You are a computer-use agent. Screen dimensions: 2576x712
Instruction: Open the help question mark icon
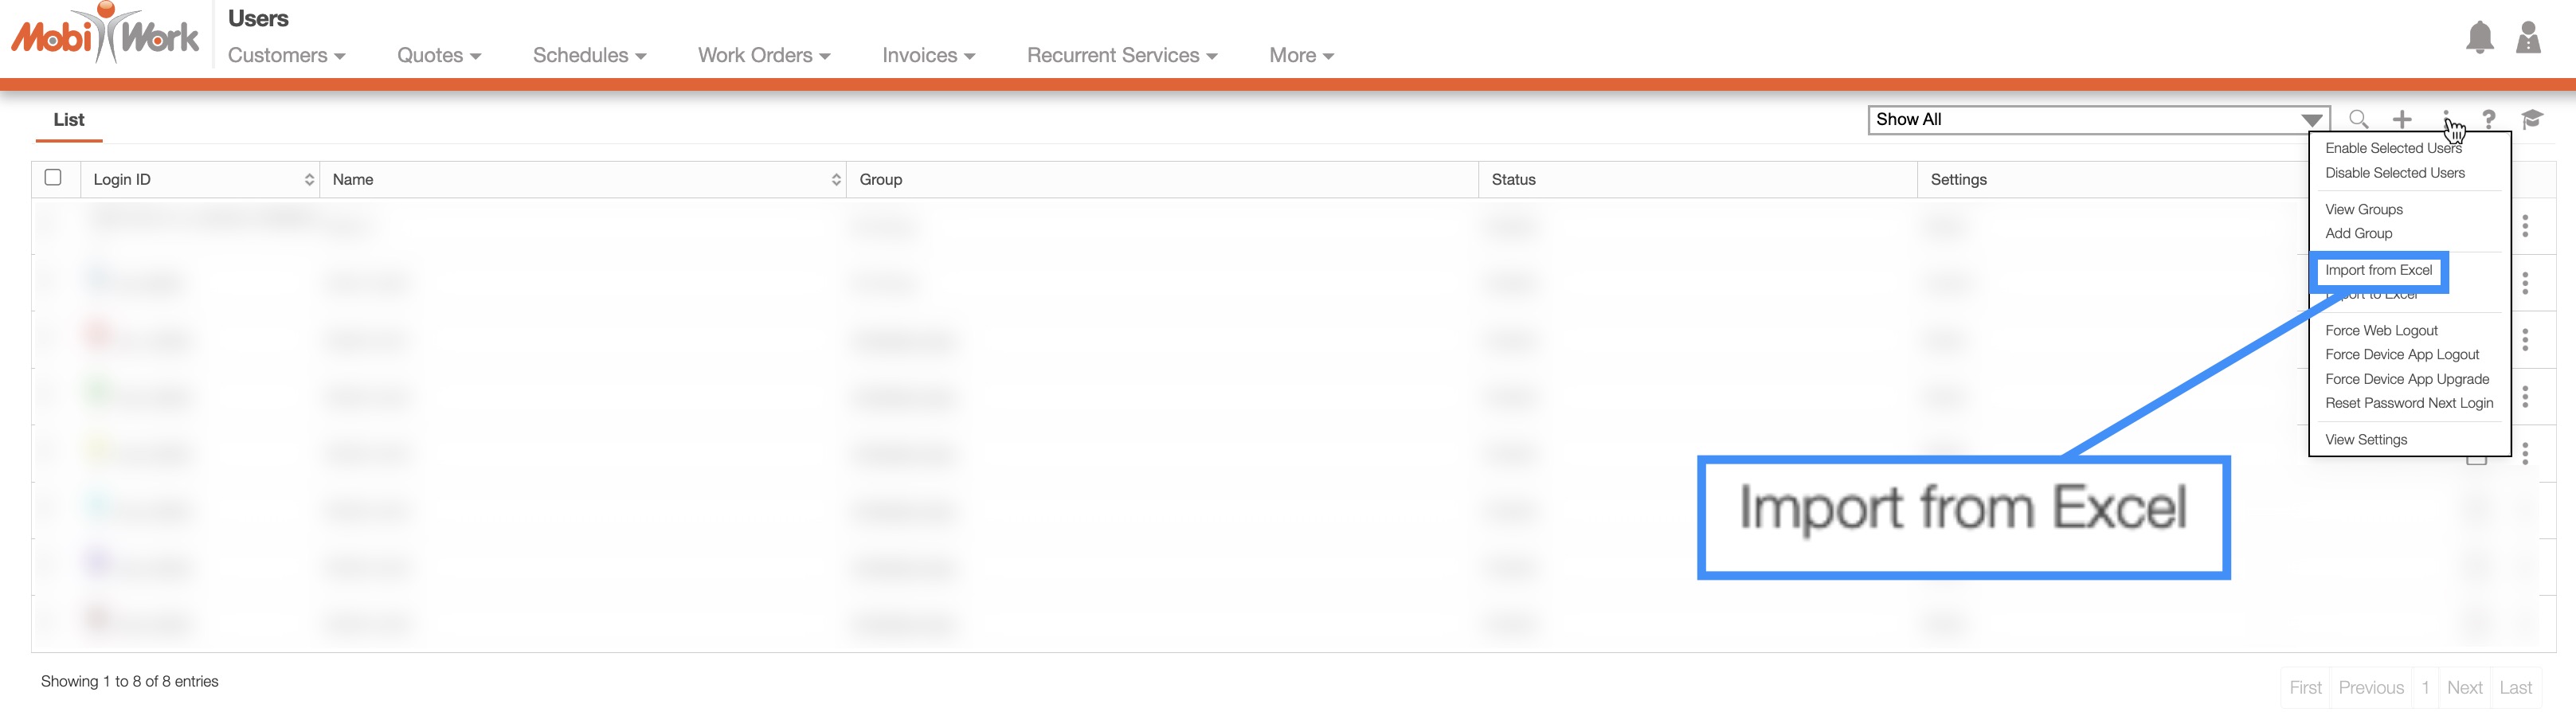coord(2489,119)
